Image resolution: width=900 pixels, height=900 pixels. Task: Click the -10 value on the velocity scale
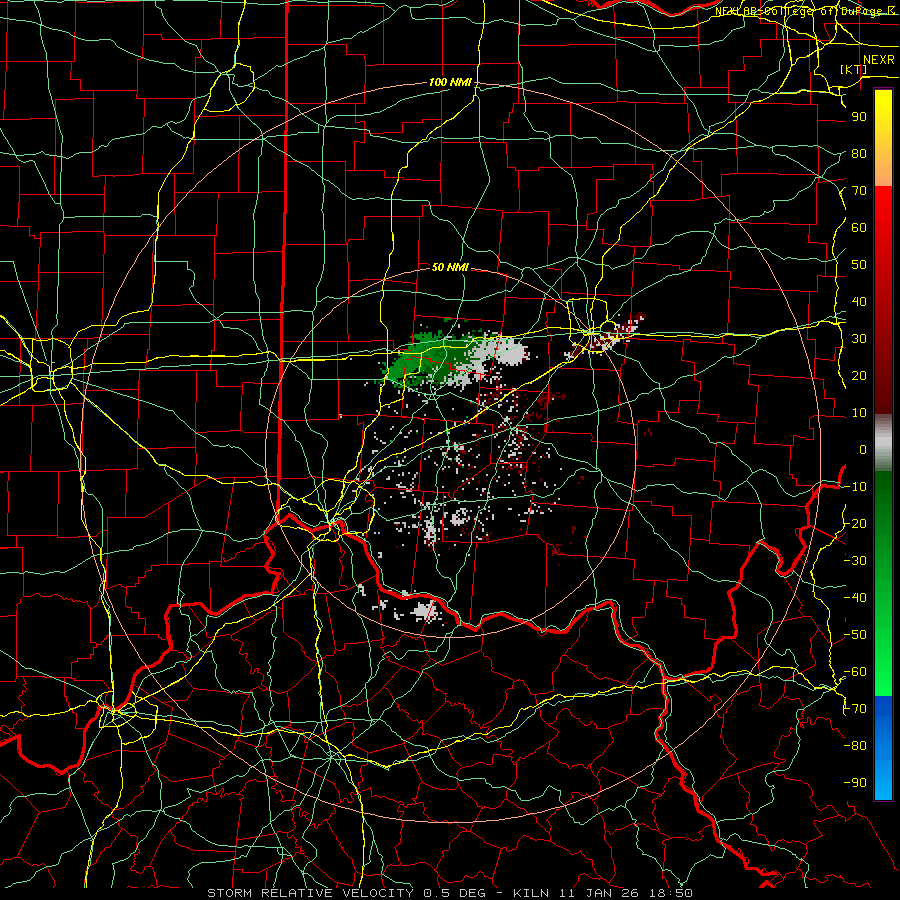click(x=855, y=487)
